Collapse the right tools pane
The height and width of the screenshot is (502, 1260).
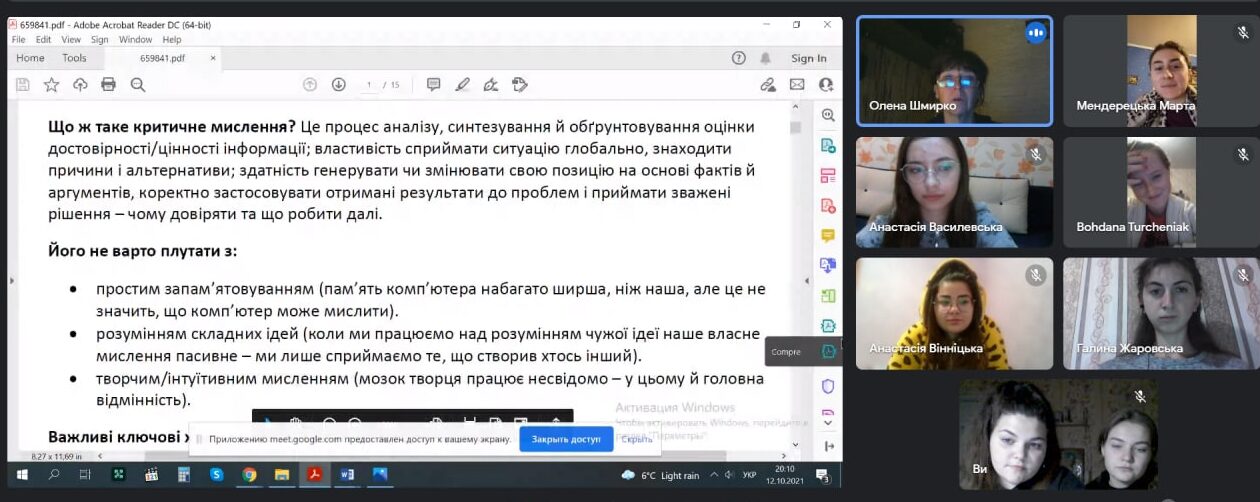pos(828,446)
